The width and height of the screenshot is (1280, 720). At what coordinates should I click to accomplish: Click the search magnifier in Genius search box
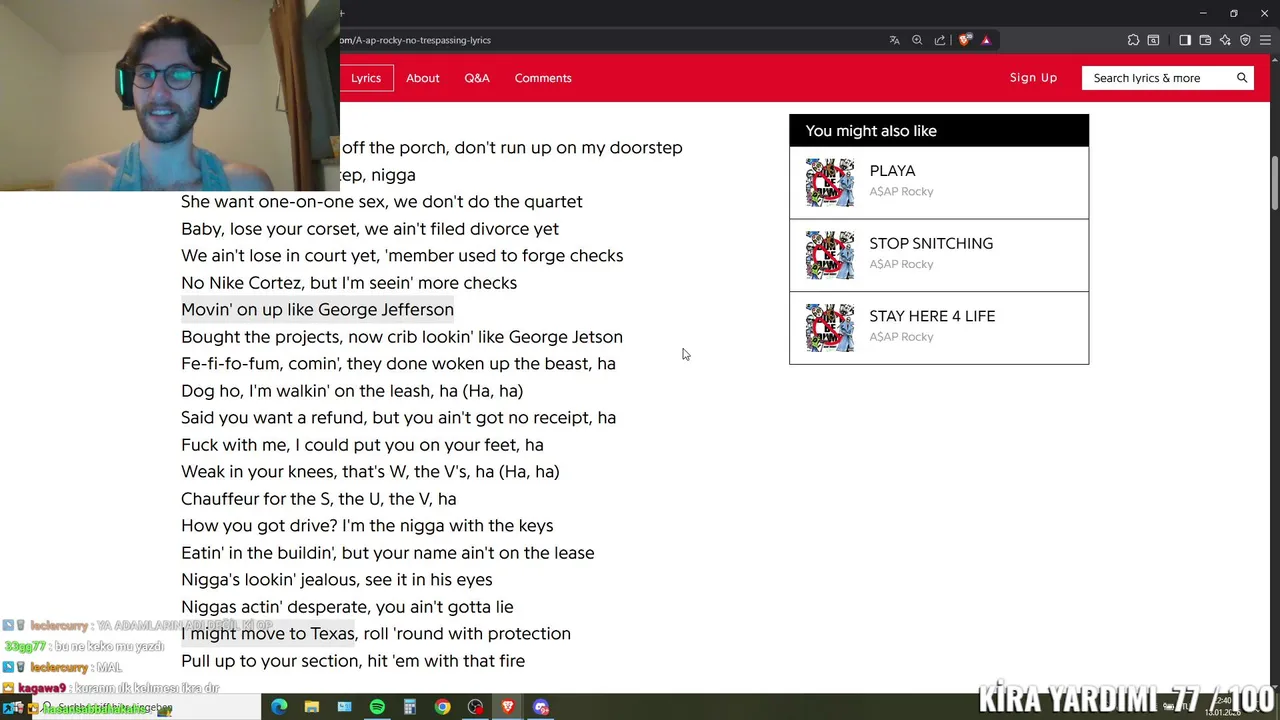point(1242,78)
